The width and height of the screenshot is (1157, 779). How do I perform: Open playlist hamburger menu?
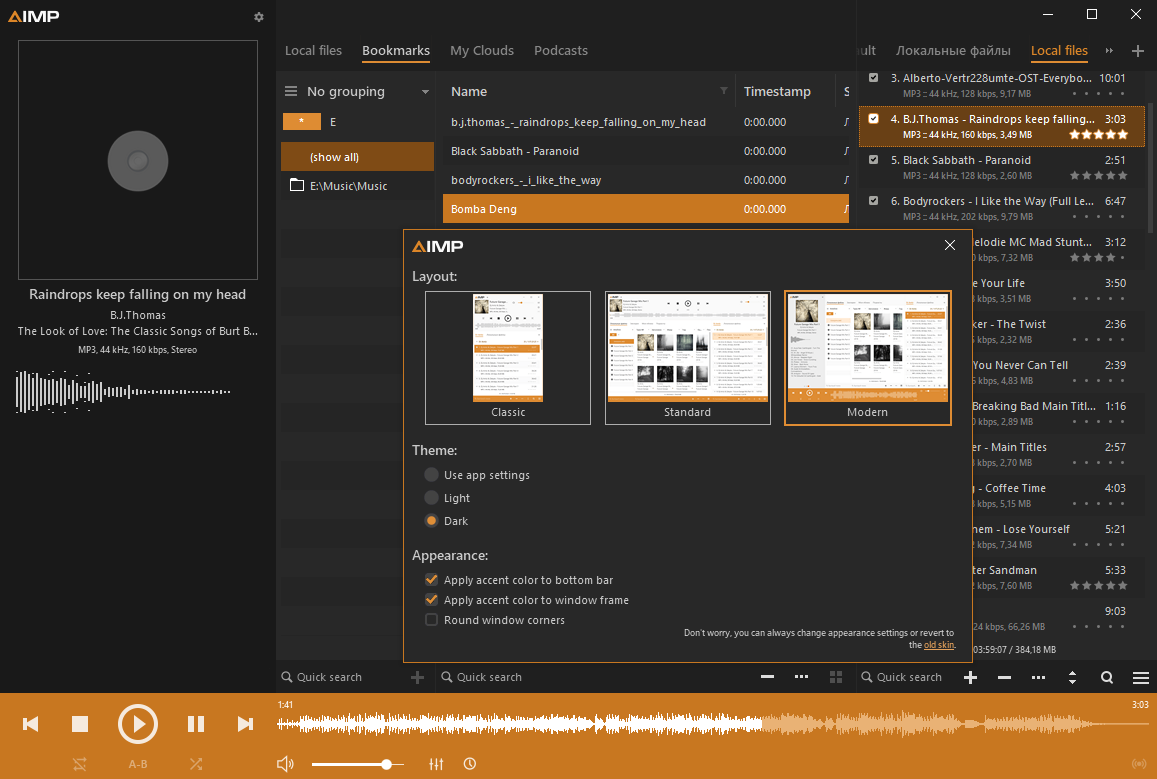click(1141, 677)
